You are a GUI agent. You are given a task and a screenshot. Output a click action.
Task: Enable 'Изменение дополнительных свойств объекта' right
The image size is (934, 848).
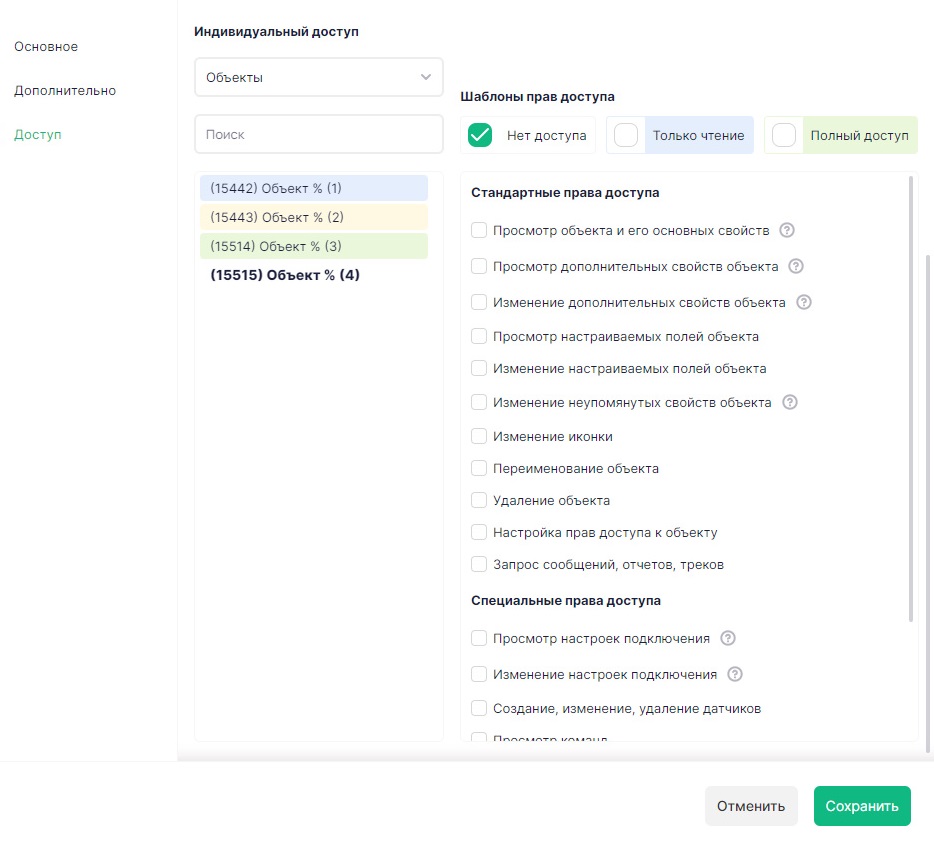pos(479,302)
